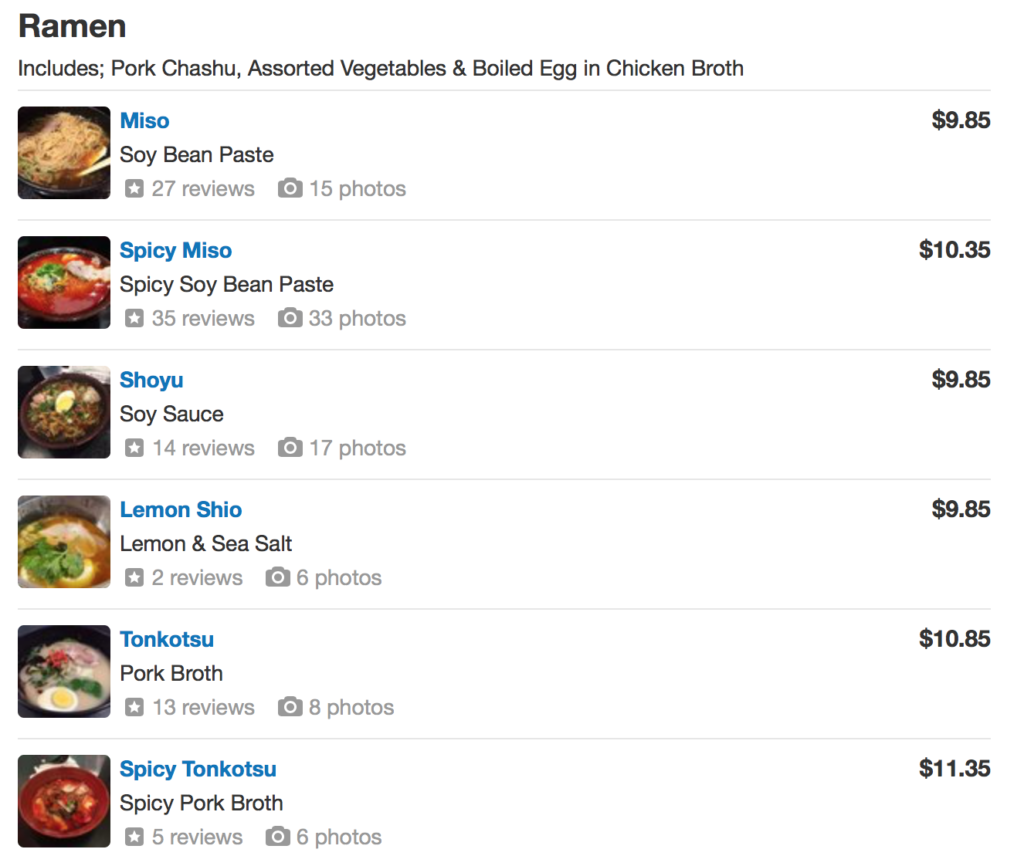View Spicy Tonkotsu's 6 photos

(x=337, y=837)
